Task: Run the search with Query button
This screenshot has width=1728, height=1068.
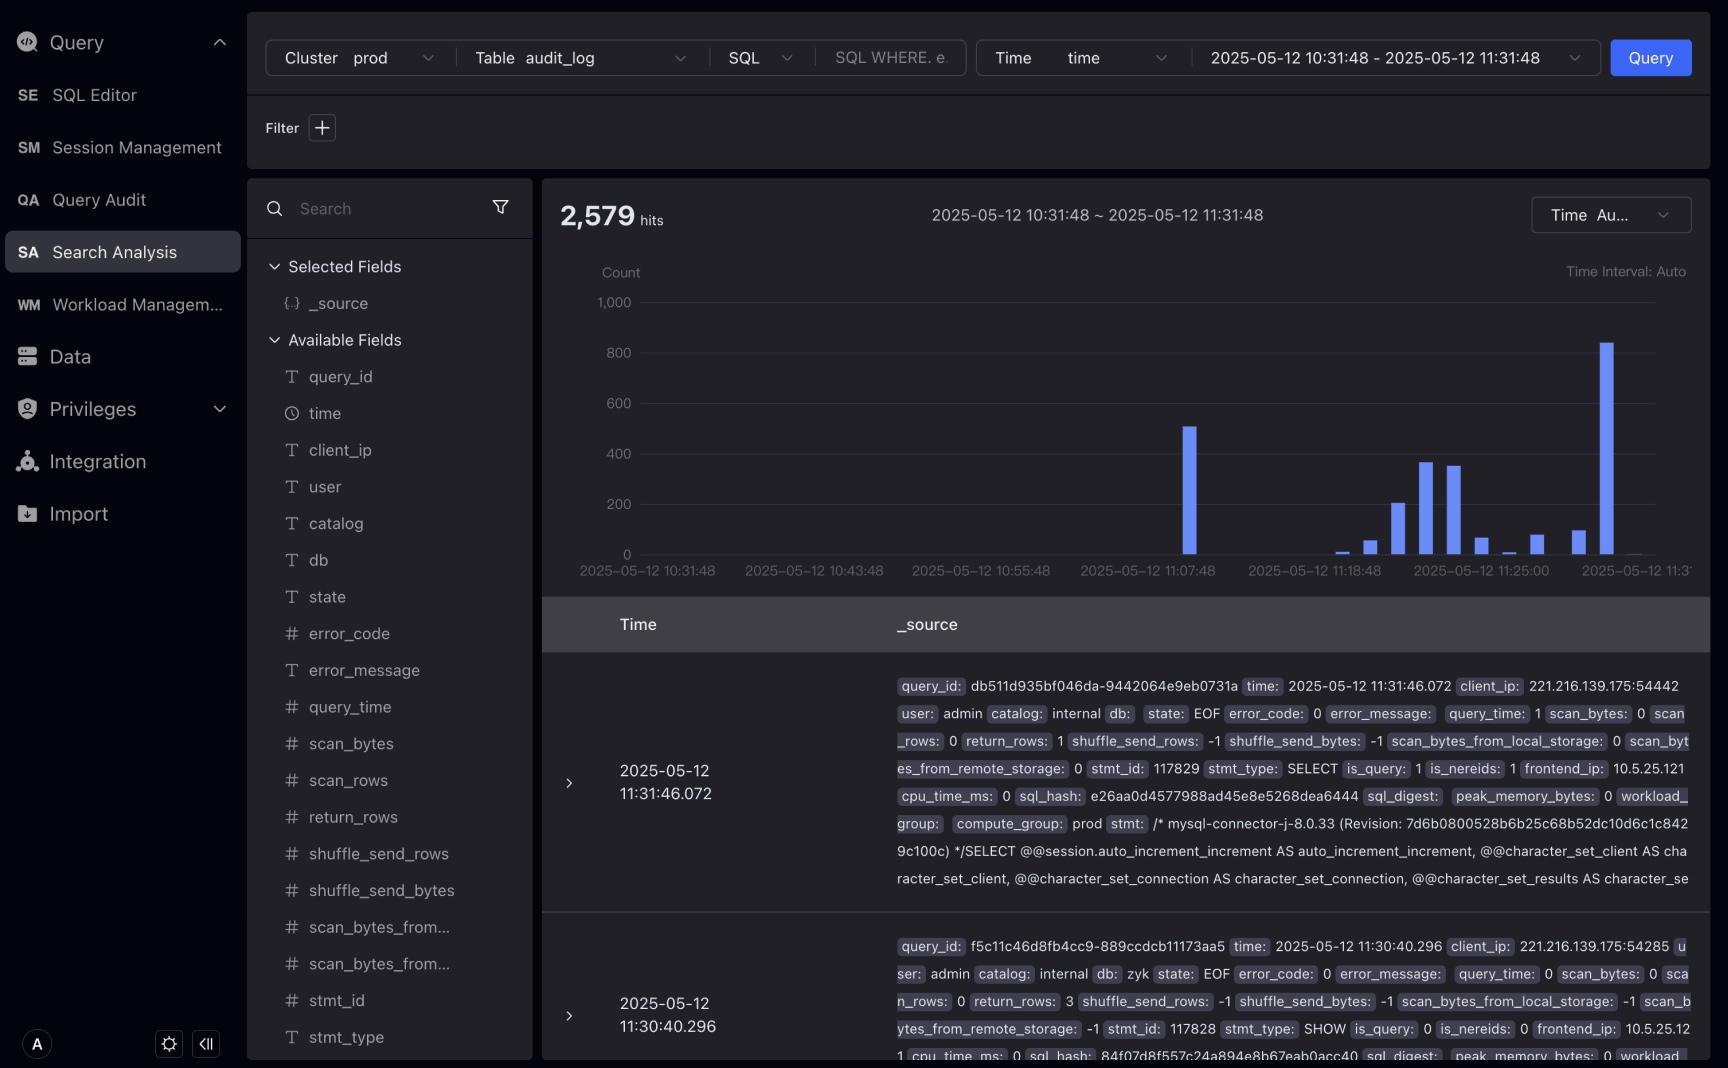Action: pyautogui.click(x=1650, y=58)
